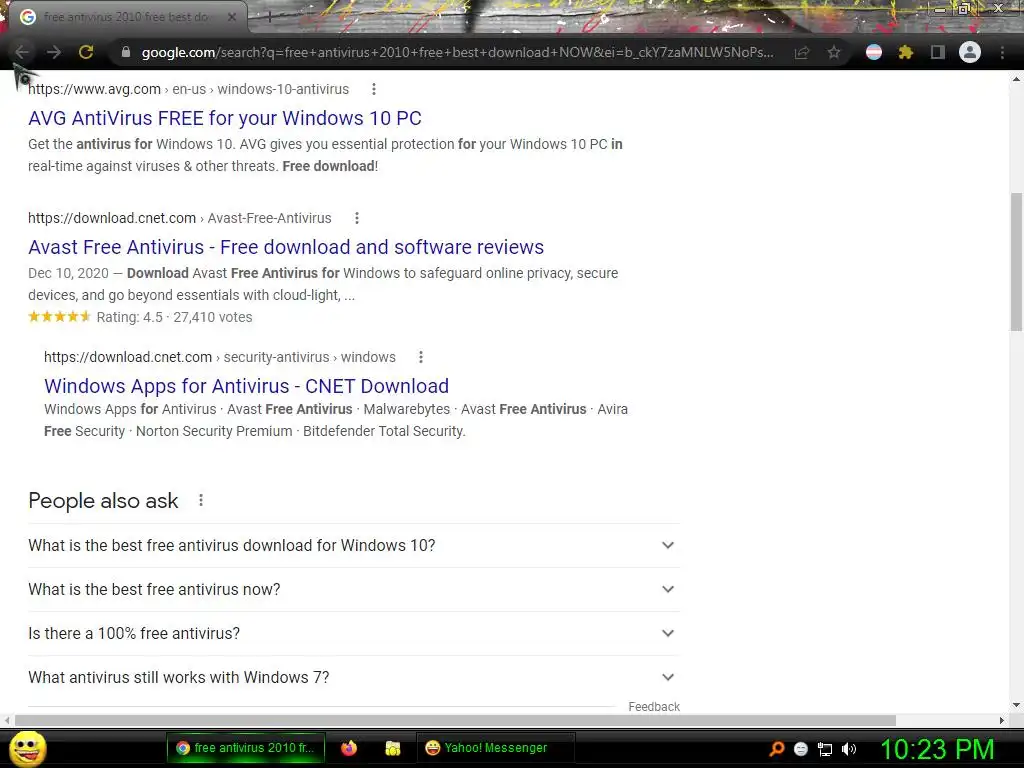Click the avg.com windows-10-antivirus URL
Screen dimensions: 1024x768
pyautogui.click(x=189, y=89)
